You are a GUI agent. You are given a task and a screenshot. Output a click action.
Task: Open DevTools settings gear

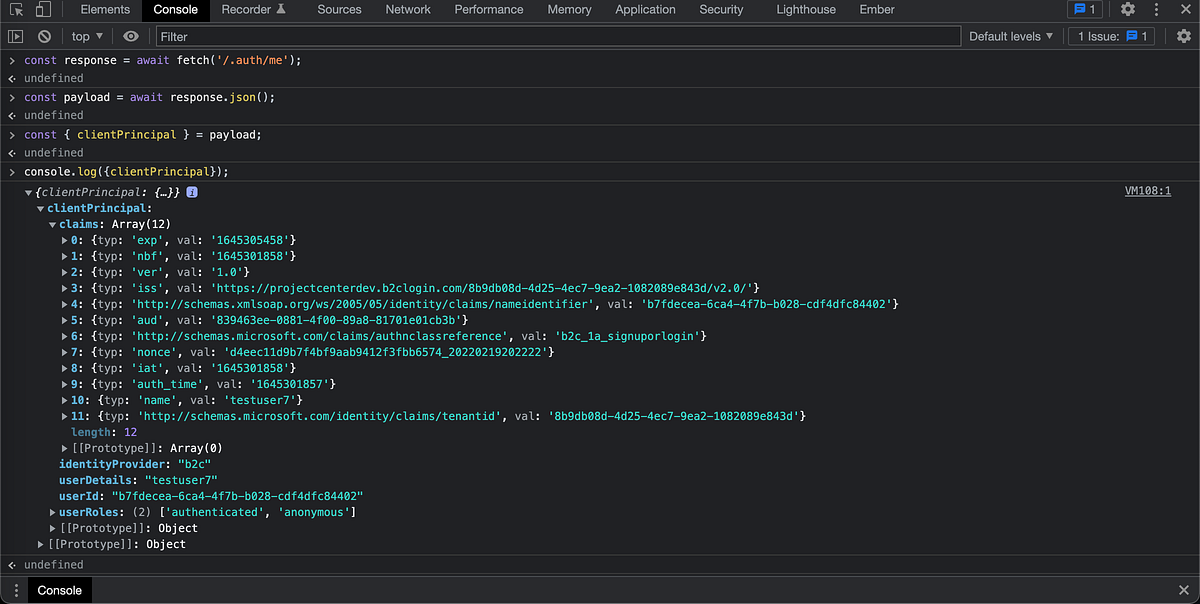[x=1128, y=9]
